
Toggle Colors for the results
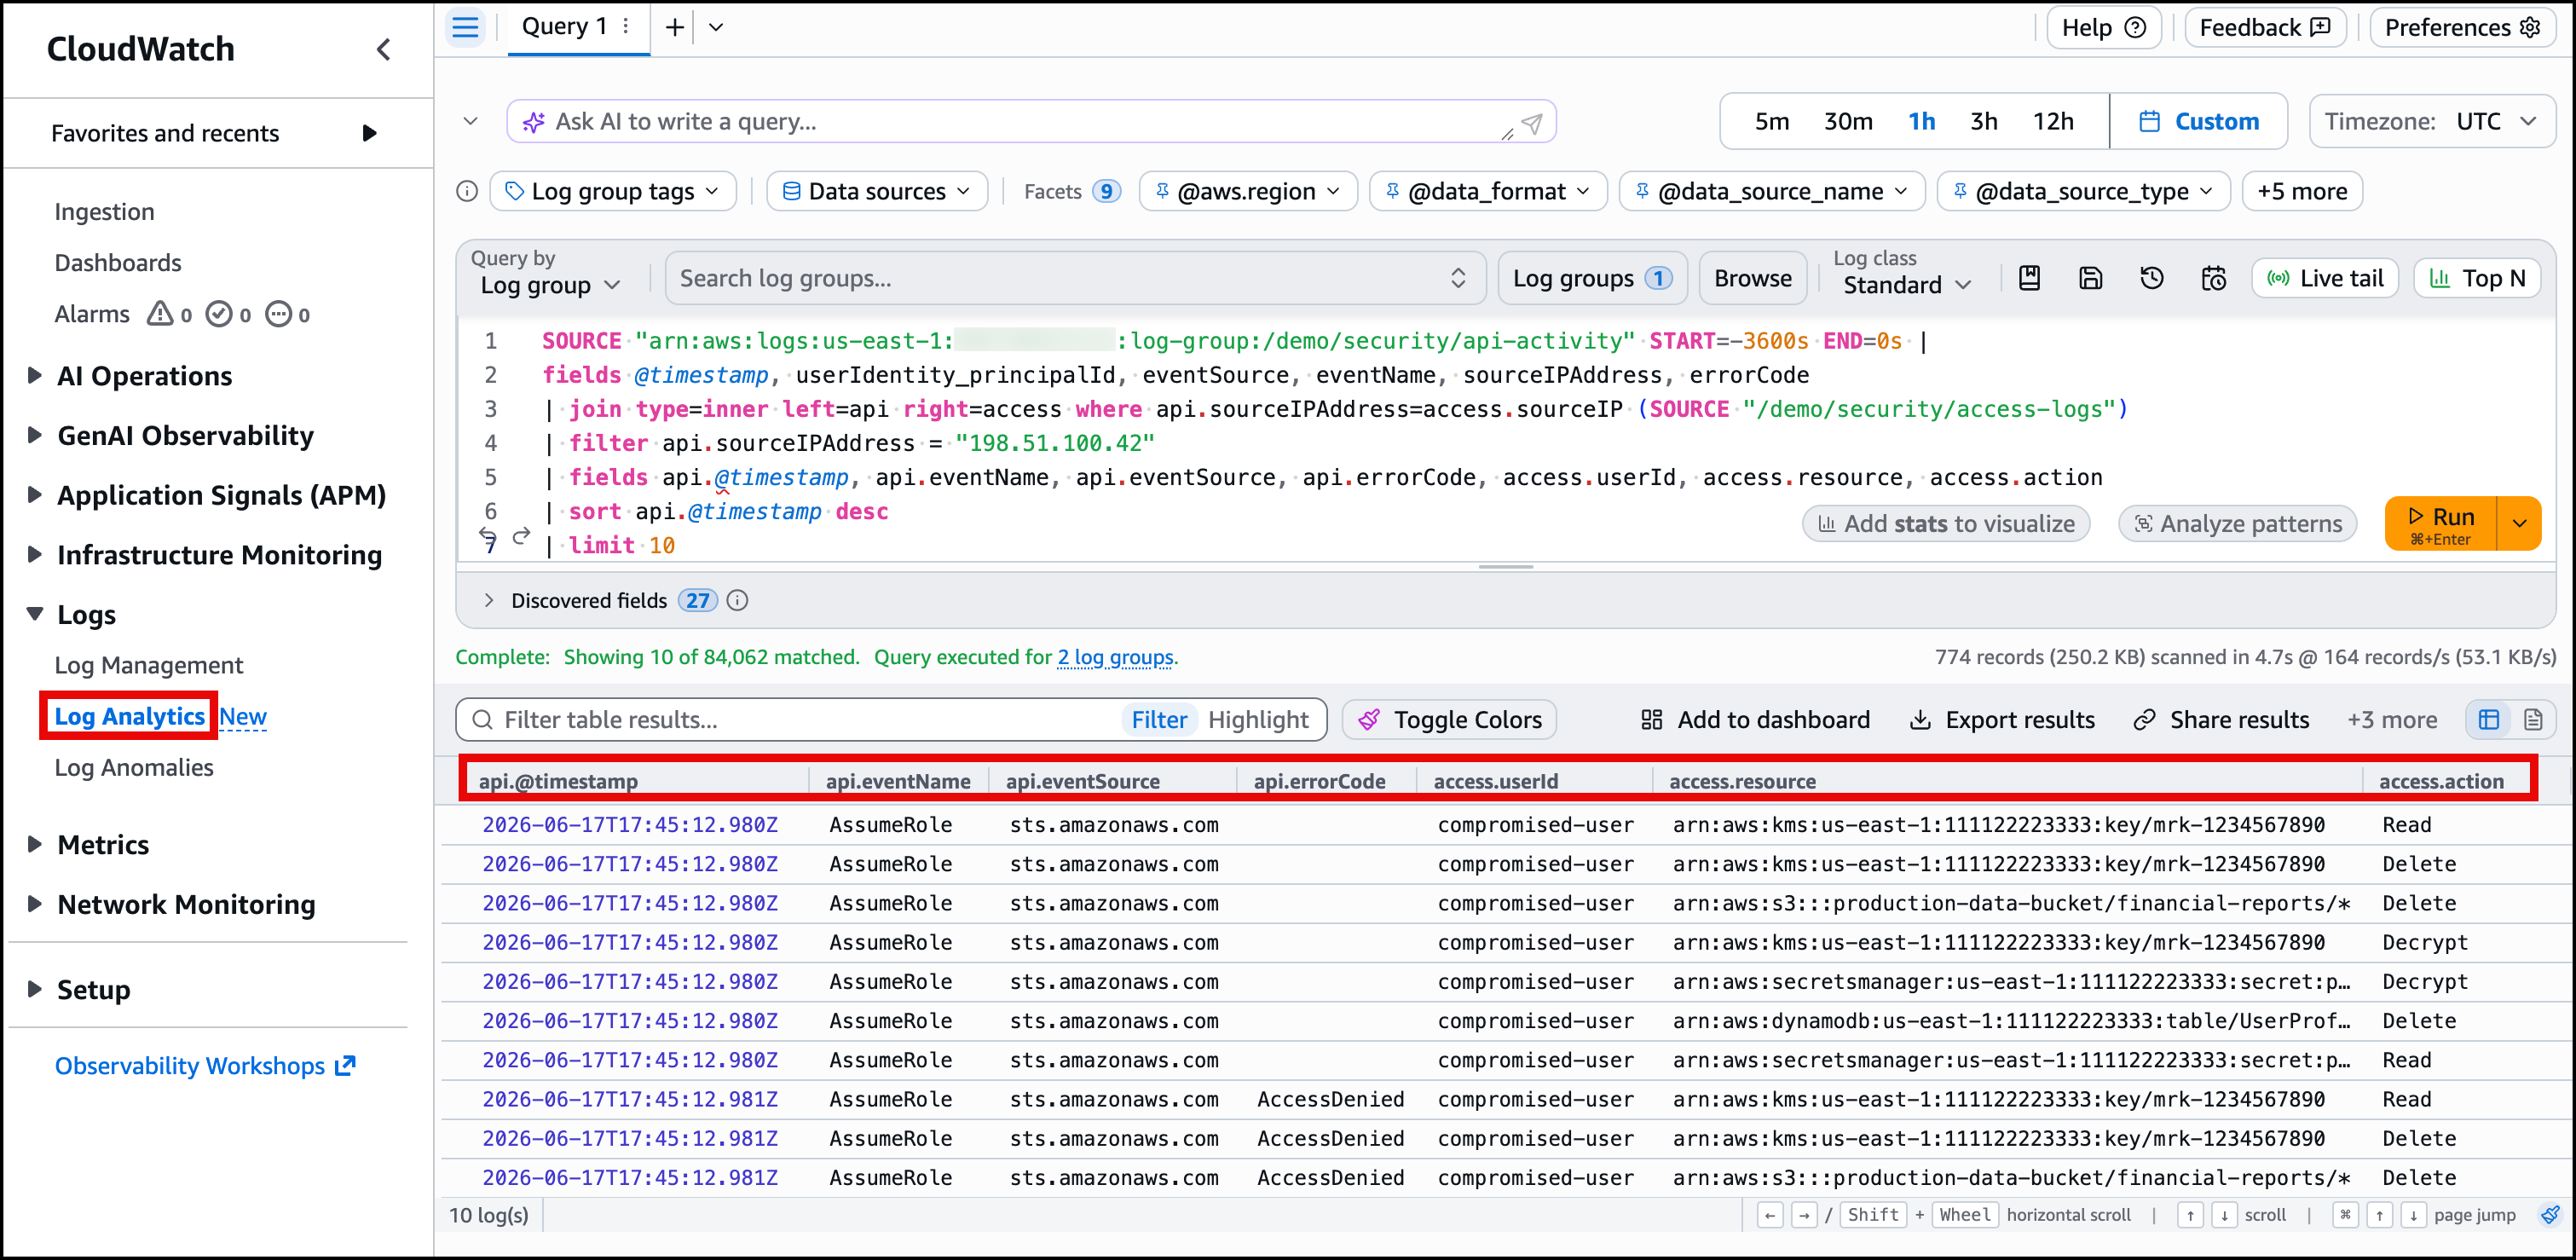[x=1449, y=719]
